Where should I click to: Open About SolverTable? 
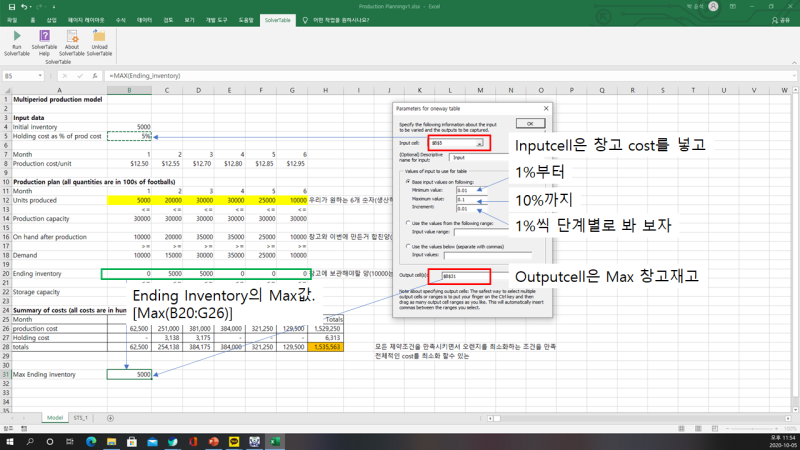point(72,43)
